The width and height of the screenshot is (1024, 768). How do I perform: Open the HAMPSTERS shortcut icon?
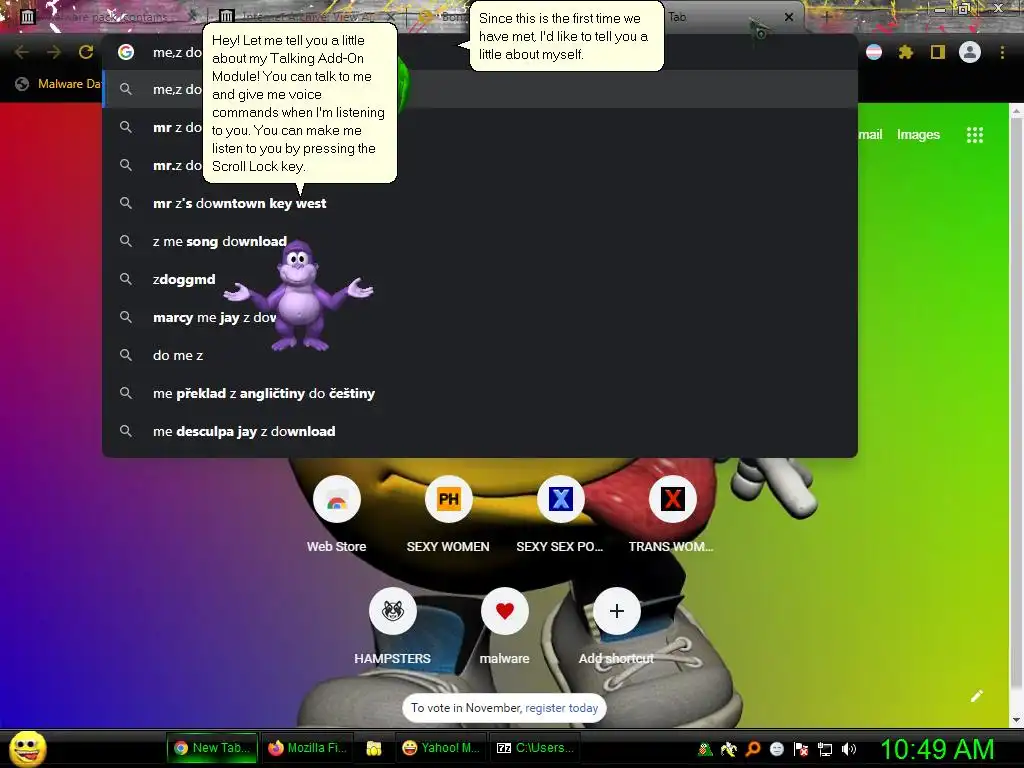(392, 611)
